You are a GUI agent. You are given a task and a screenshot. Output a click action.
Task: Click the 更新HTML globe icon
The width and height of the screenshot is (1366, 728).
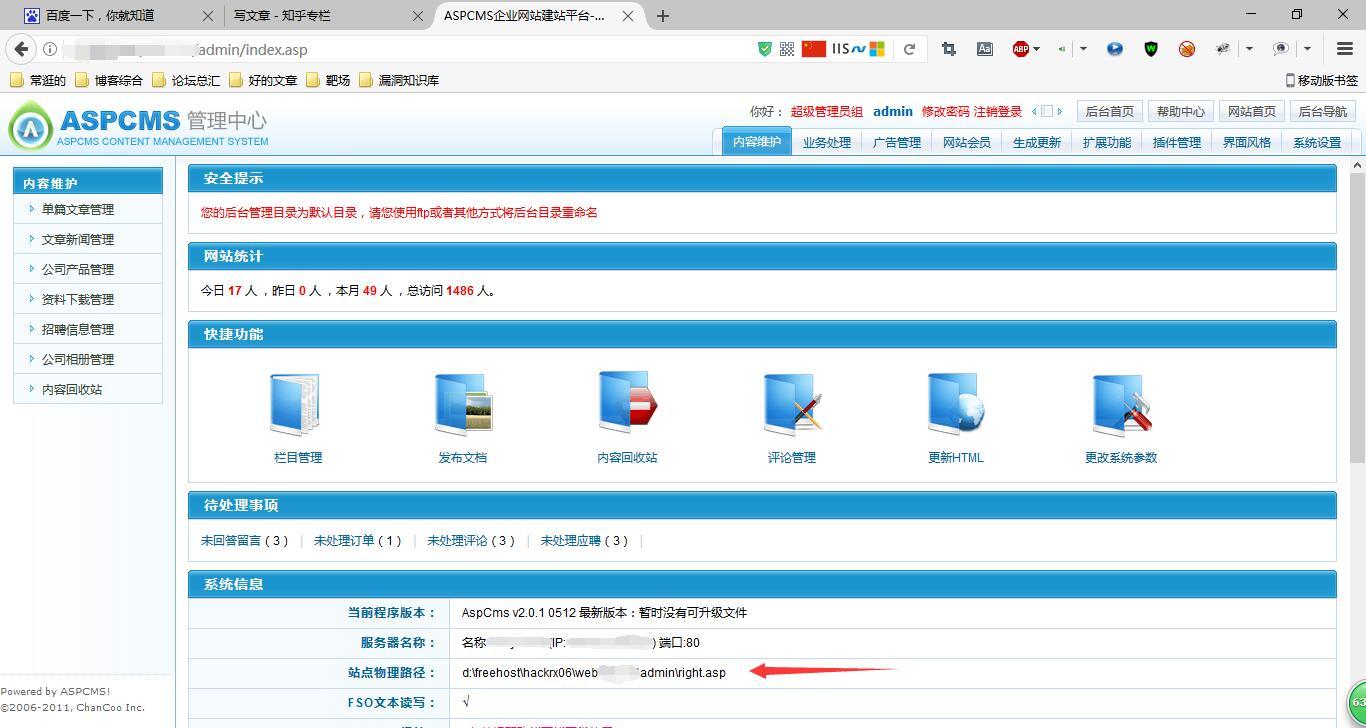click(x=956, y=405)
